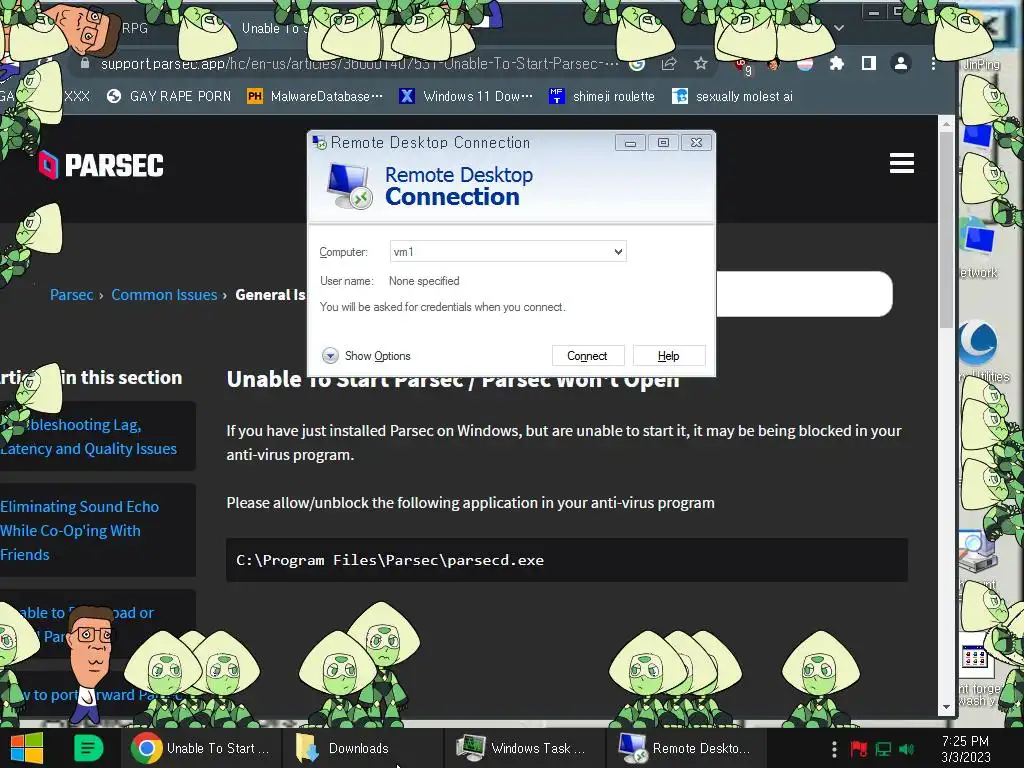Click the parsecd.exe path code block
Image resolution: width=1024 pixels, height=768 pixels.
(567, 560)
